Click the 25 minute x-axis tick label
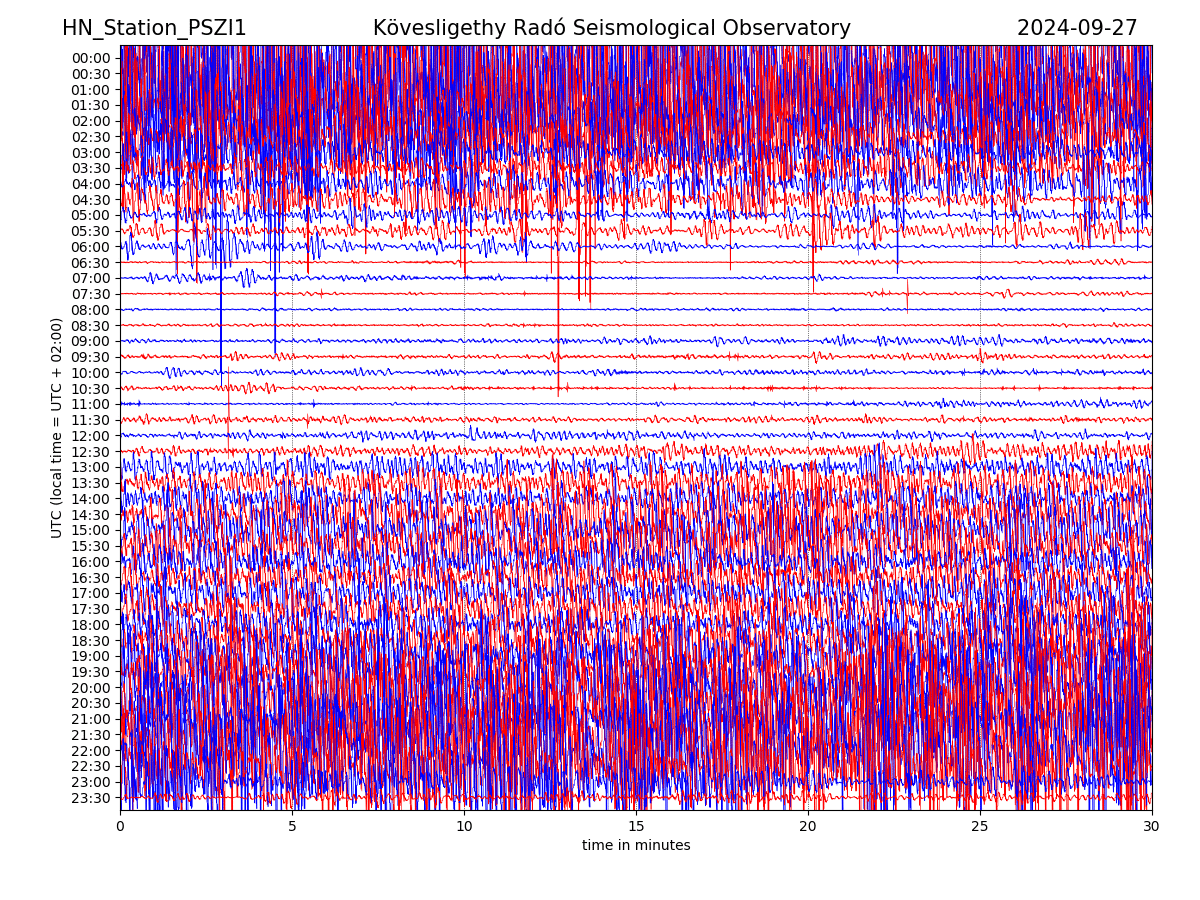Image resolution: width=1200 pixels, height=900 pixels. click(980, 827)
